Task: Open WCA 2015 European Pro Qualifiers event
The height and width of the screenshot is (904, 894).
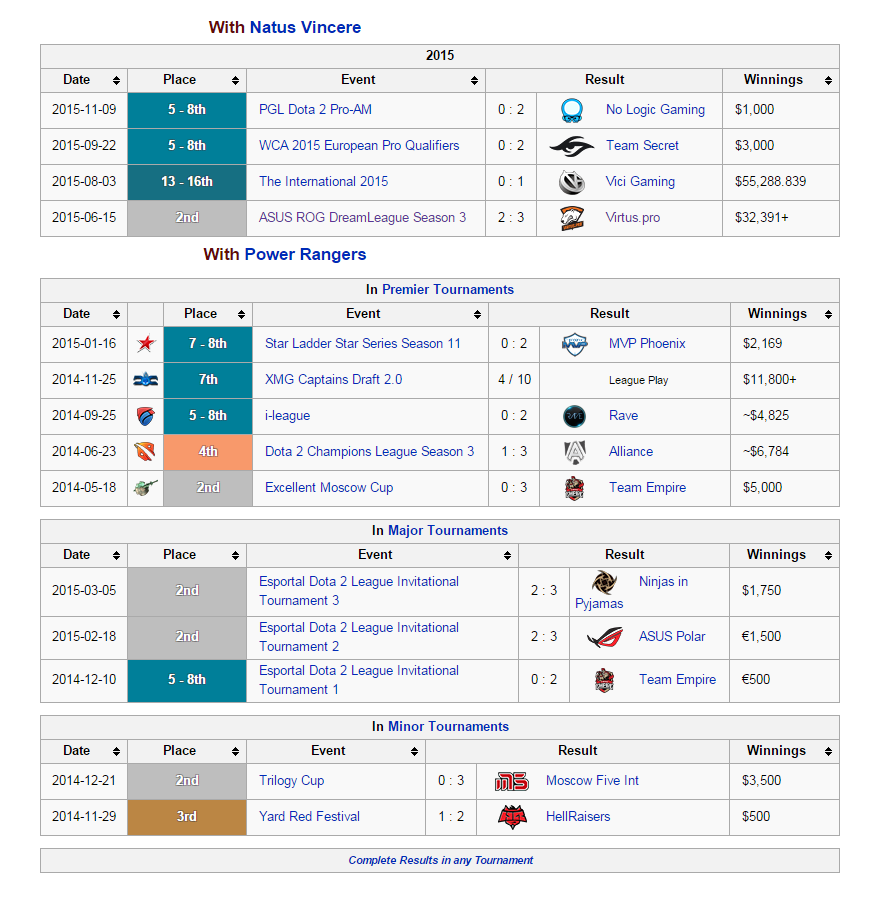Action: pos(359,145)
